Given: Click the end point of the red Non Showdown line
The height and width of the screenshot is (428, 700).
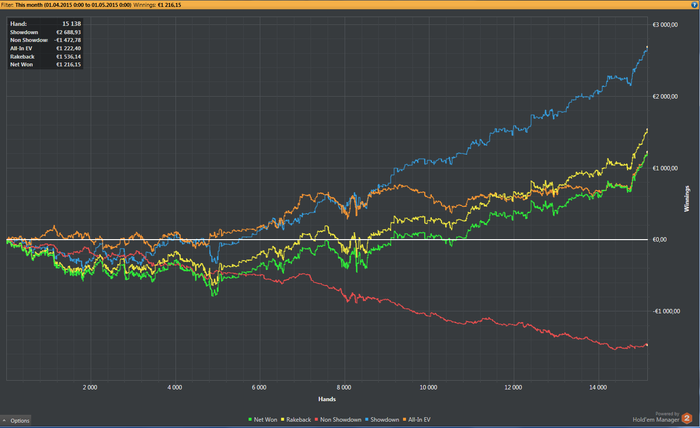Looking at the screenshot, I should [x=647, y=345].
